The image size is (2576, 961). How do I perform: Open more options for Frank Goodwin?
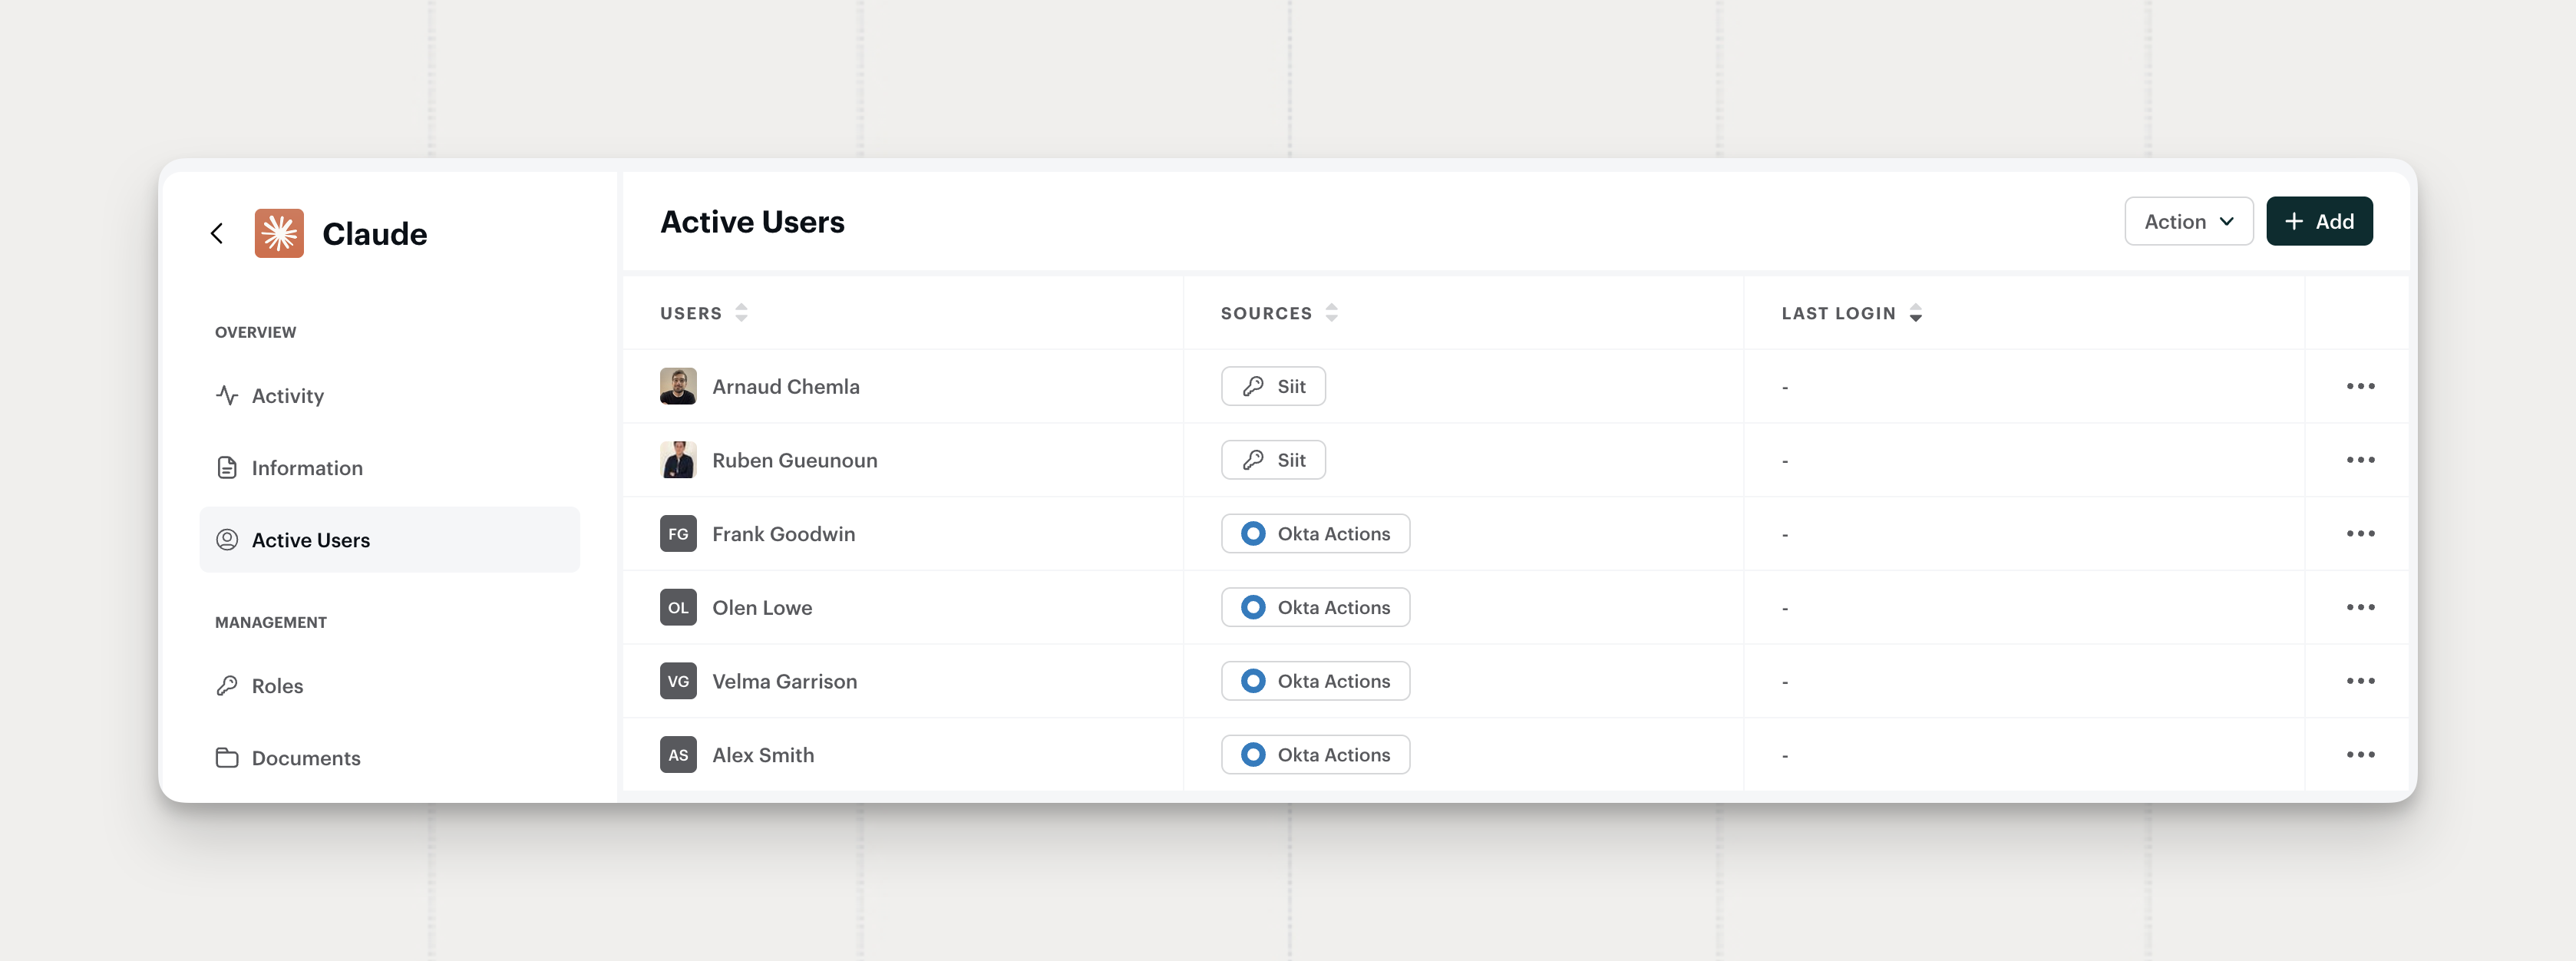coord(2360,534)
